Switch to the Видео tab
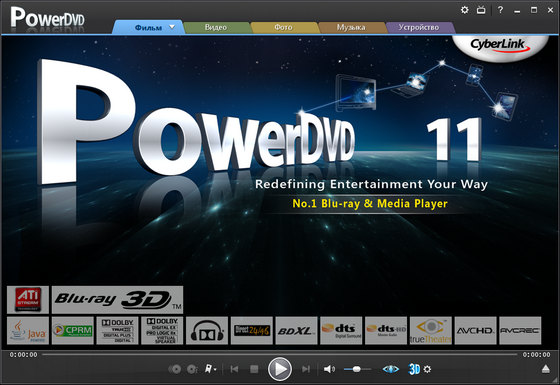 coord(216,28)
